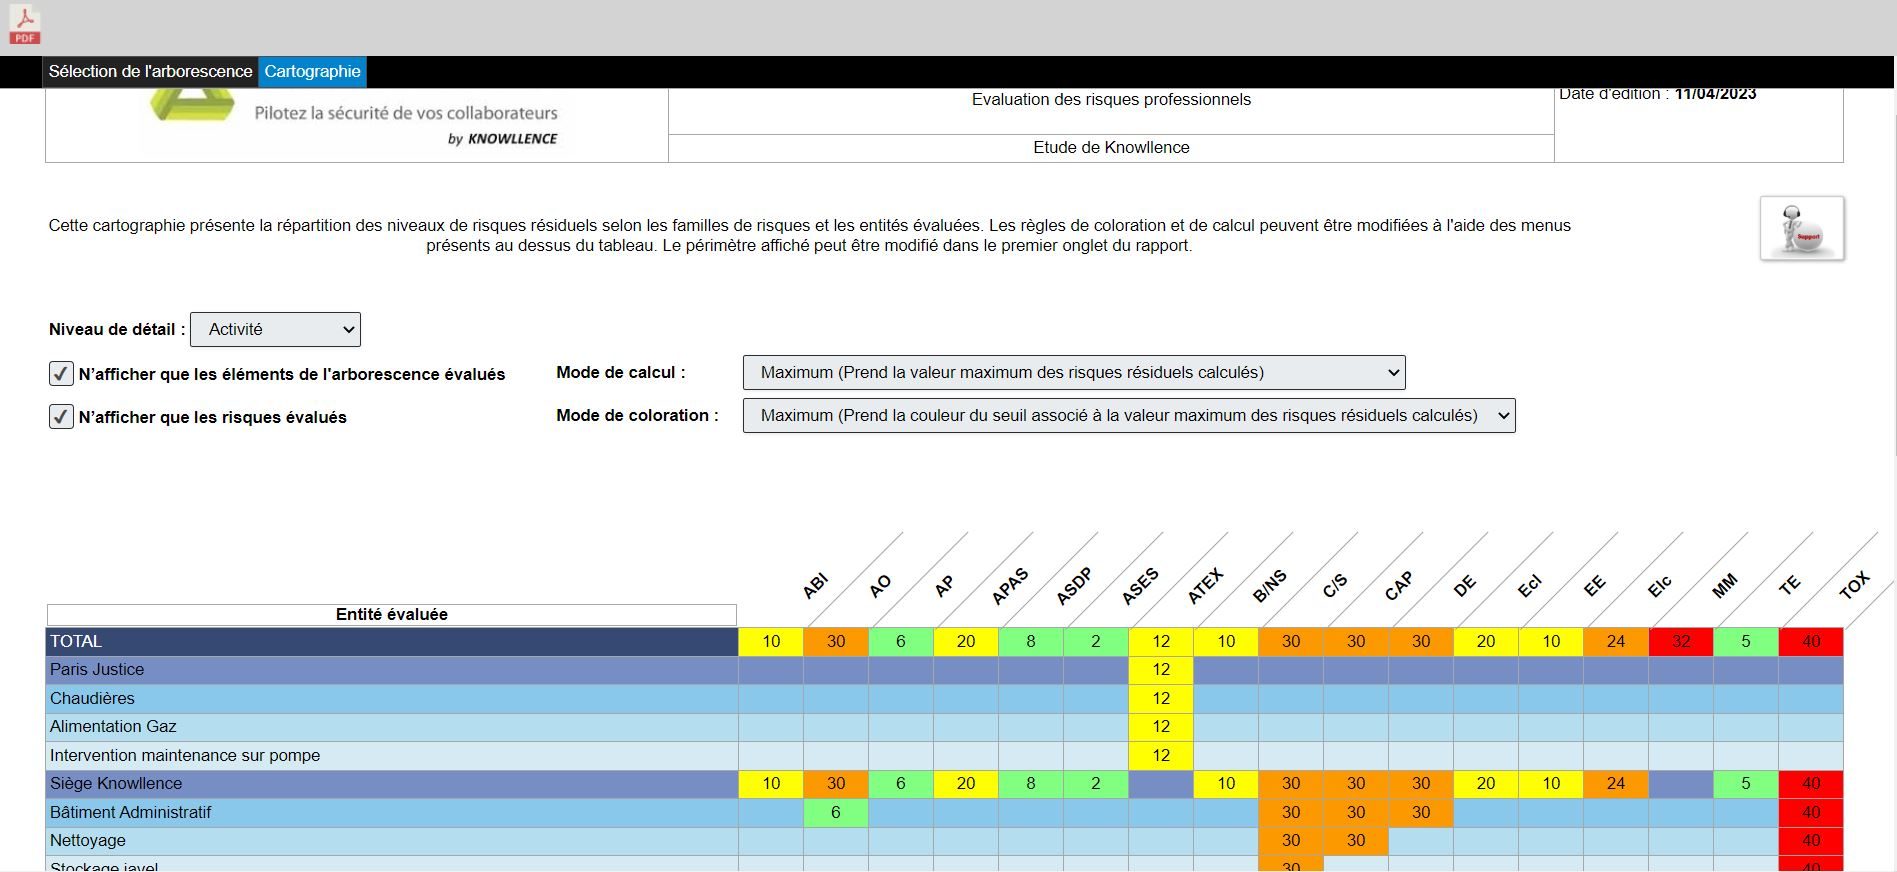Click the 12 cell in Alimentation Gaz row
The height and width of the screenshot is (872, 1897).
tap(1161, 727)
